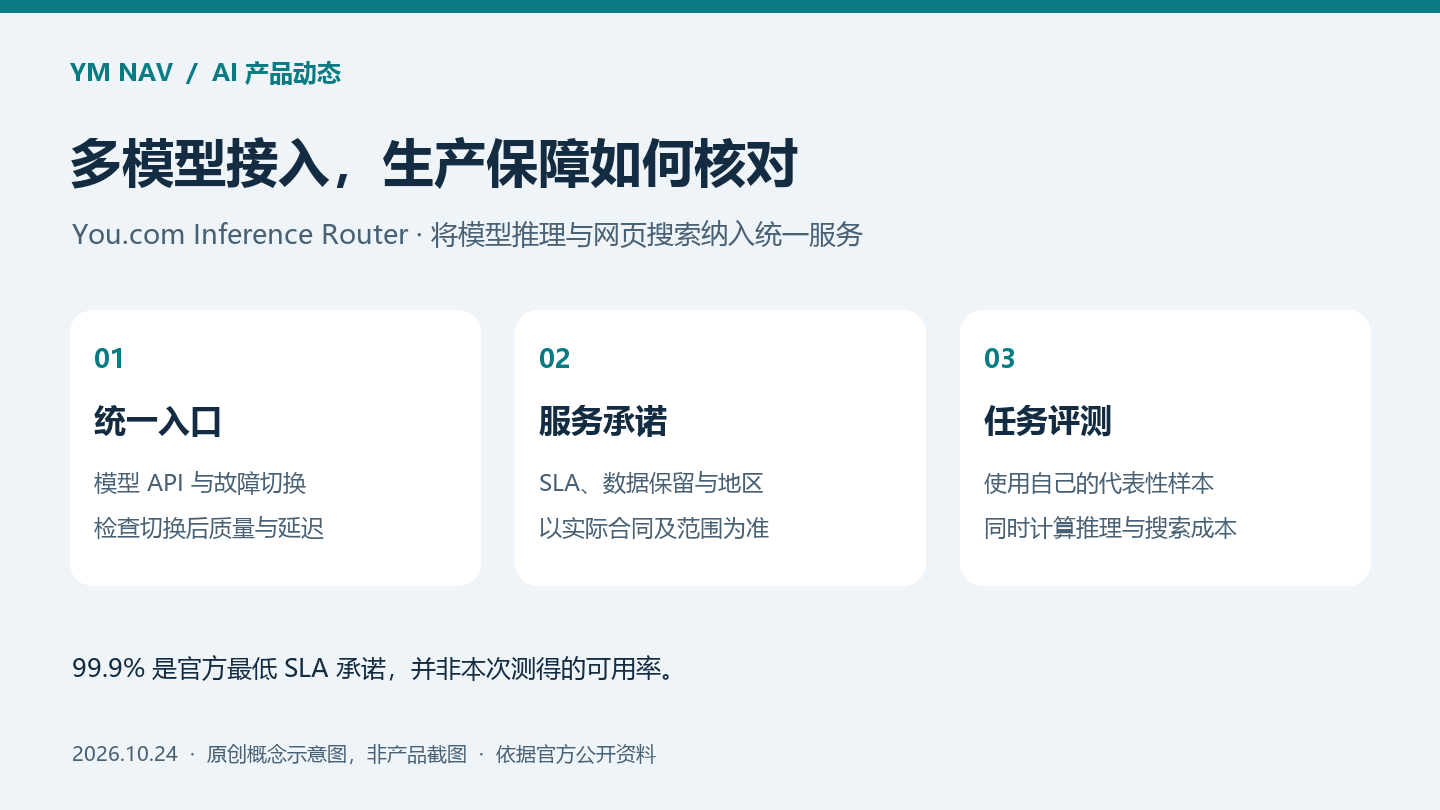This screenshot has height=810, width=1440.
Task: Click the line "同时计算推理与搜索成本"
Action: [x=1111, y=528]
